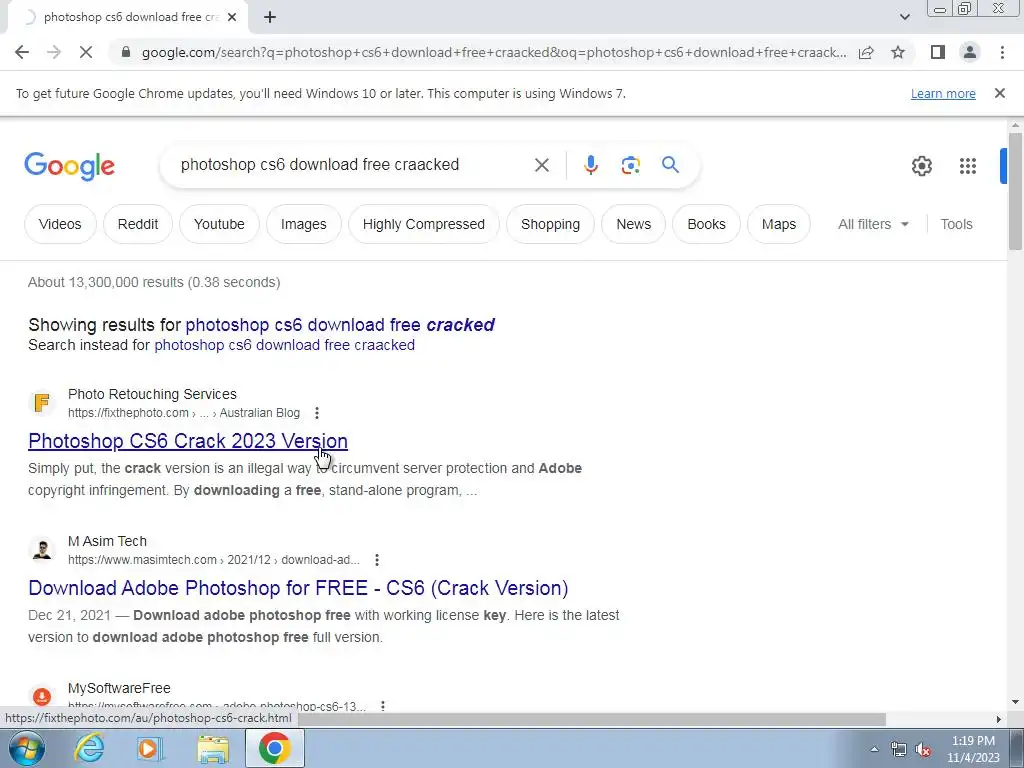Image resolution: width=1024 pixels, height=768 pixels.
Task: Filter results by Reddit
Action: tap(138, 224)
